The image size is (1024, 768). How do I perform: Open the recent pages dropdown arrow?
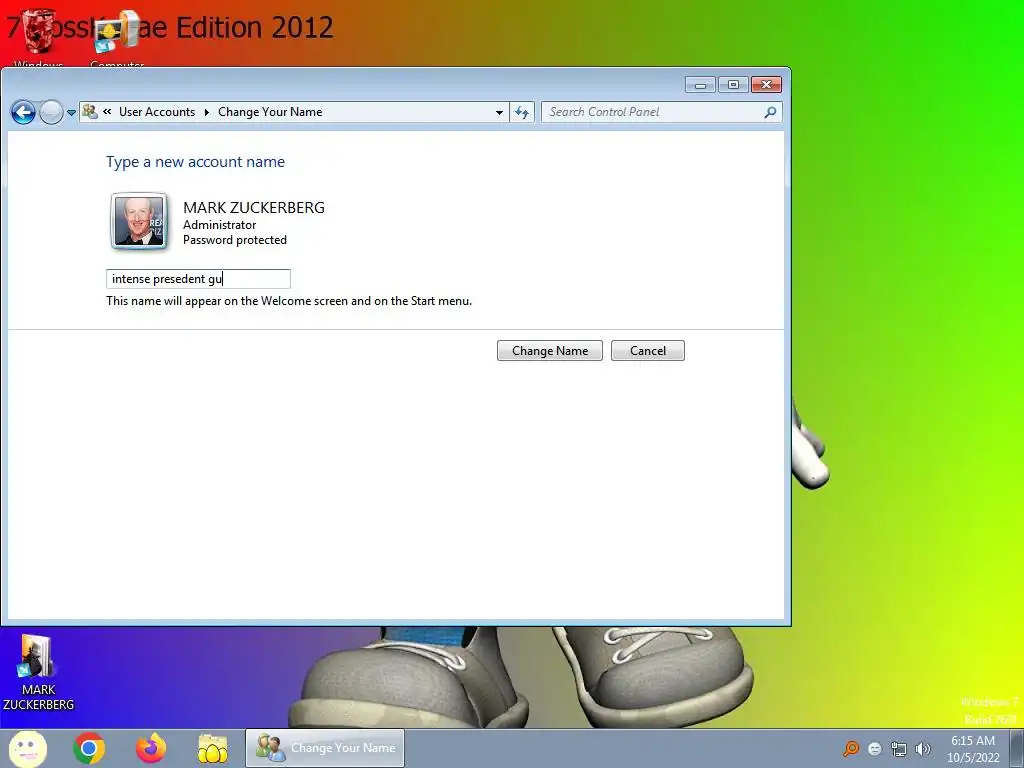point(71,113)
